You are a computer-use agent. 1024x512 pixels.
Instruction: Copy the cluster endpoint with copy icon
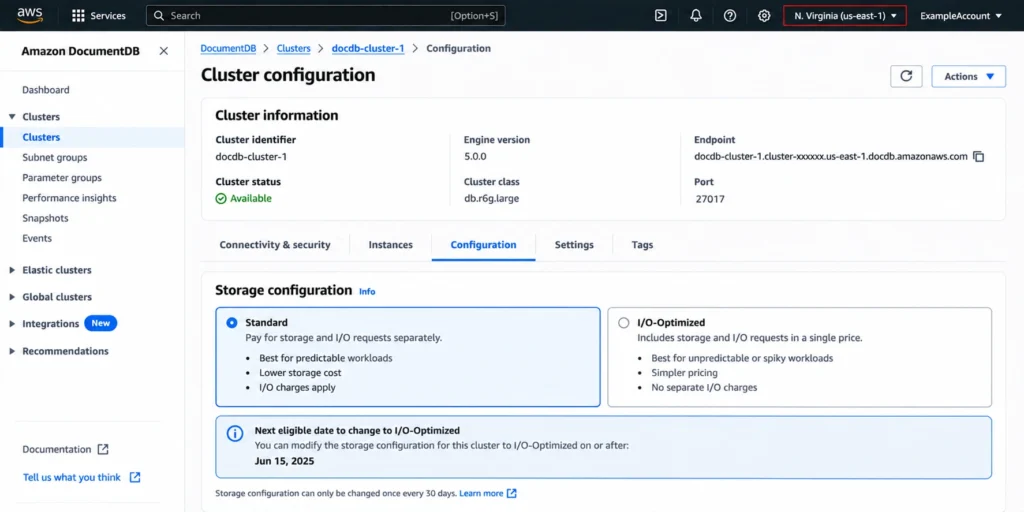point(978,157)
